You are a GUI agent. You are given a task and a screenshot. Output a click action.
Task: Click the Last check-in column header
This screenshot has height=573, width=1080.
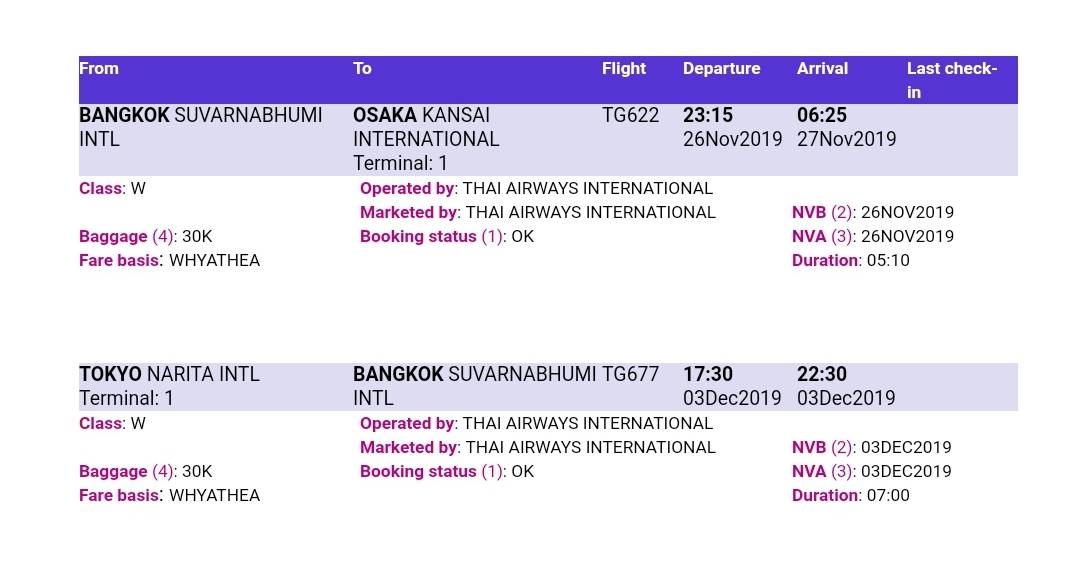(x=951, y=81)
